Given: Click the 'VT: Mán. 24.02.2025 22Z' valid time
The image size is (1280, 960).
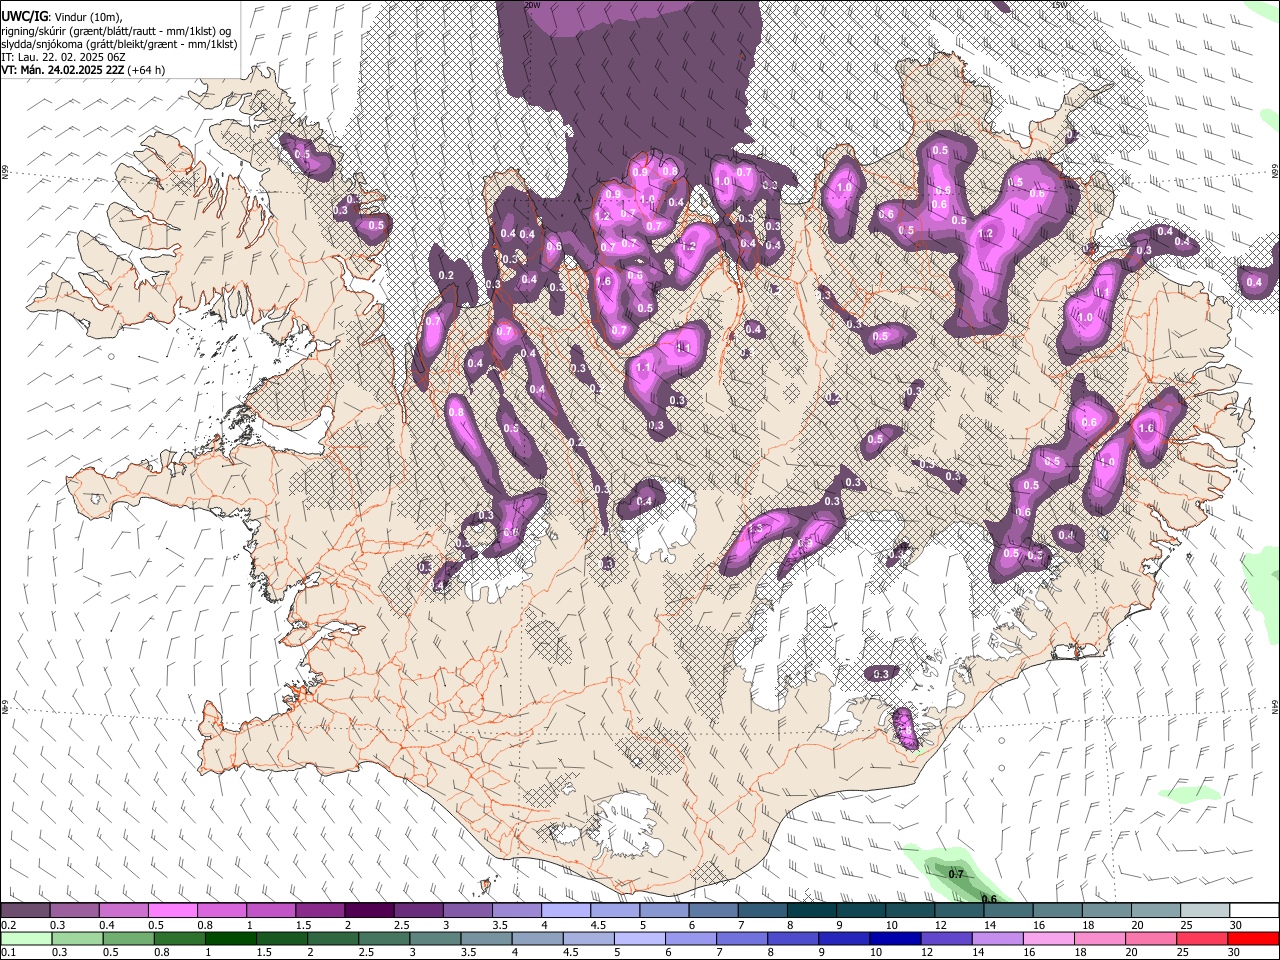Looking at the screenshot, I should (x=61, y=70).
